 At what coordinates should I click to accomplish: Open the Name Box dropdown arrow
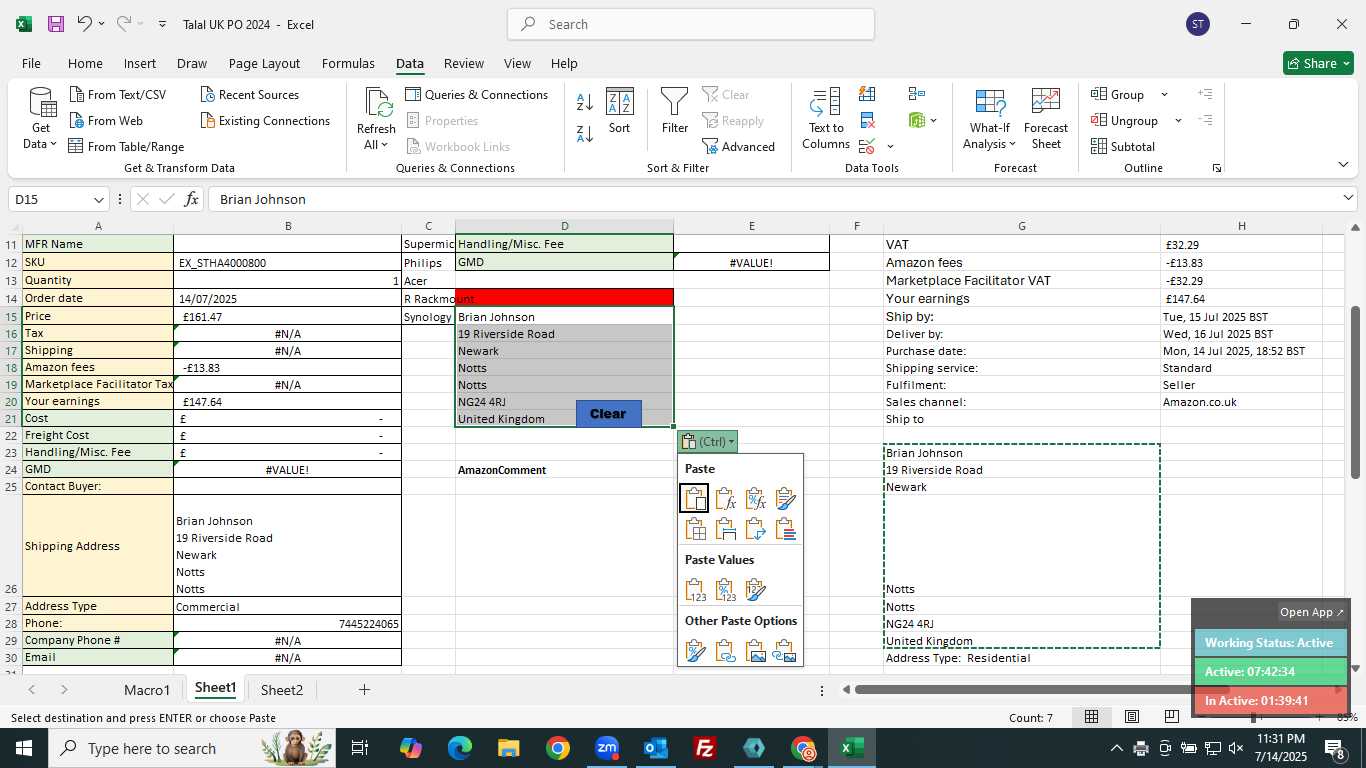click(x=98, y=200)
